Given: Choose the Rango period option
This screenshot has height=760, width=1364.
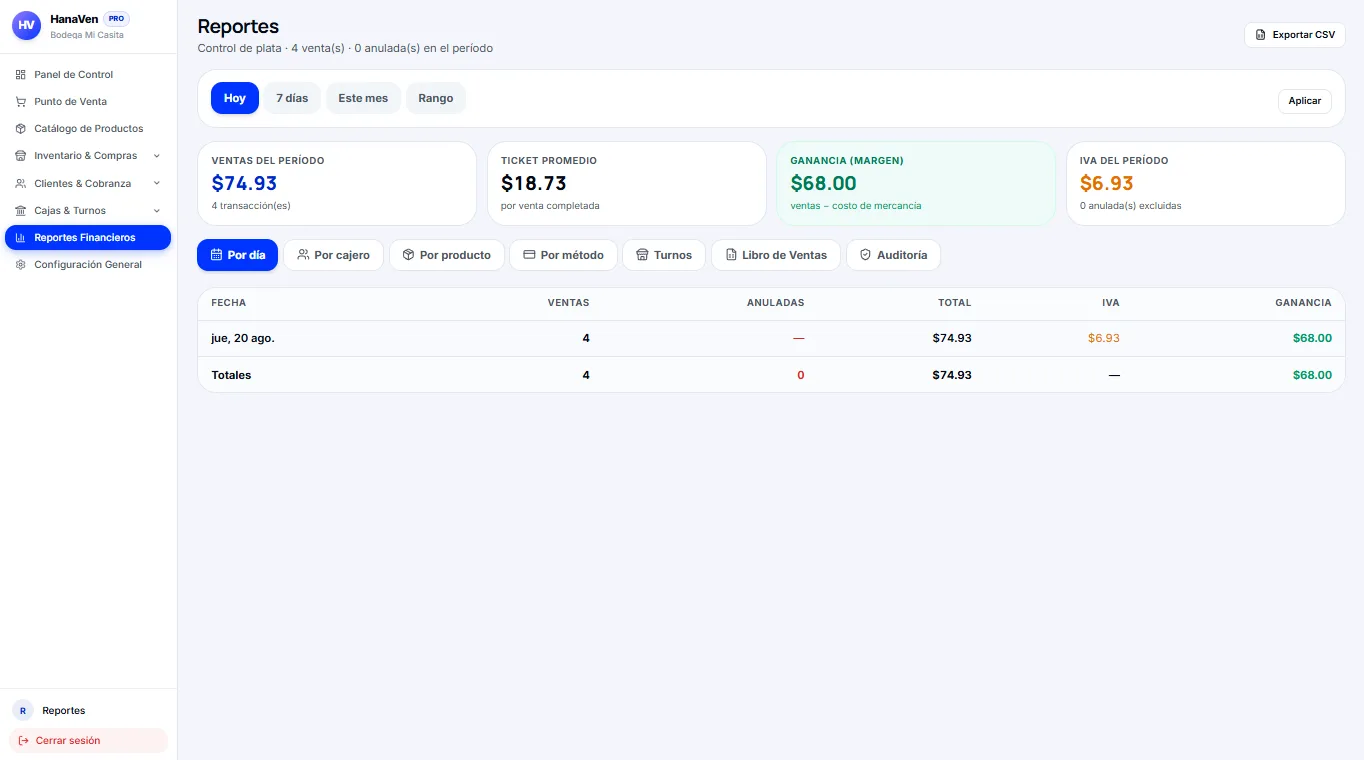Looking at the screenshot, I should (x=436, y=98).
